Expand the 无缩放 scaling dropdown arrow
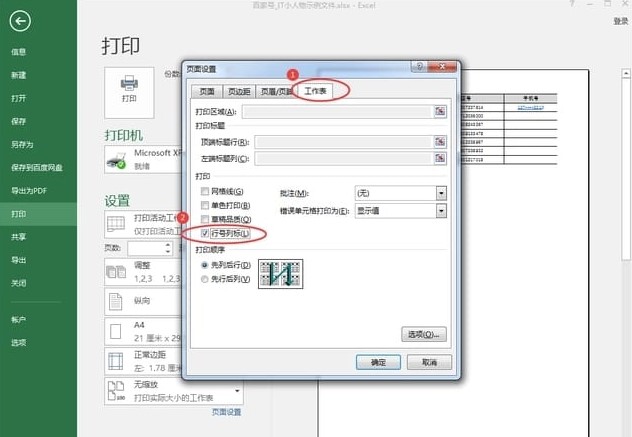The height and width of the screenshot is (437, 632). click(237, 391)
